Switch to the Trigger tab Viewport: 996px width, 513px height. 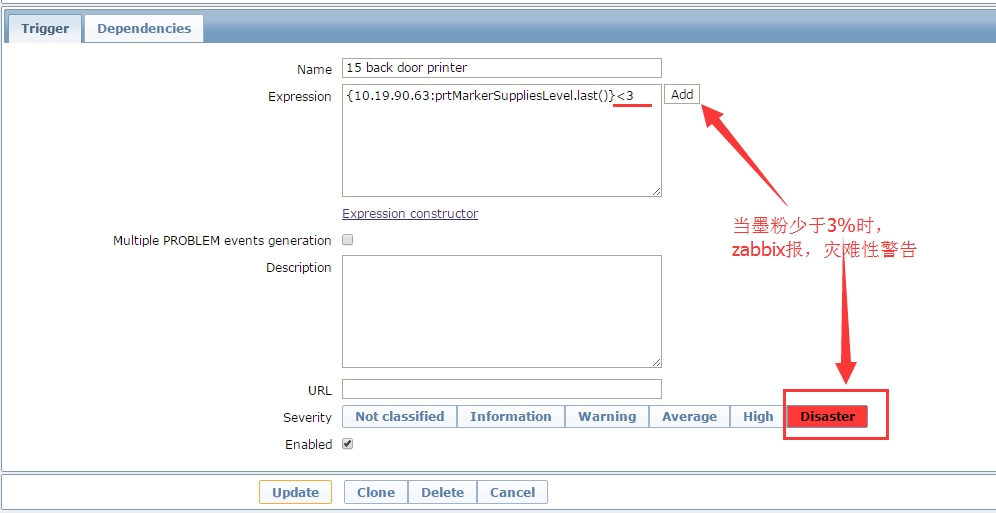click(44, 29)
